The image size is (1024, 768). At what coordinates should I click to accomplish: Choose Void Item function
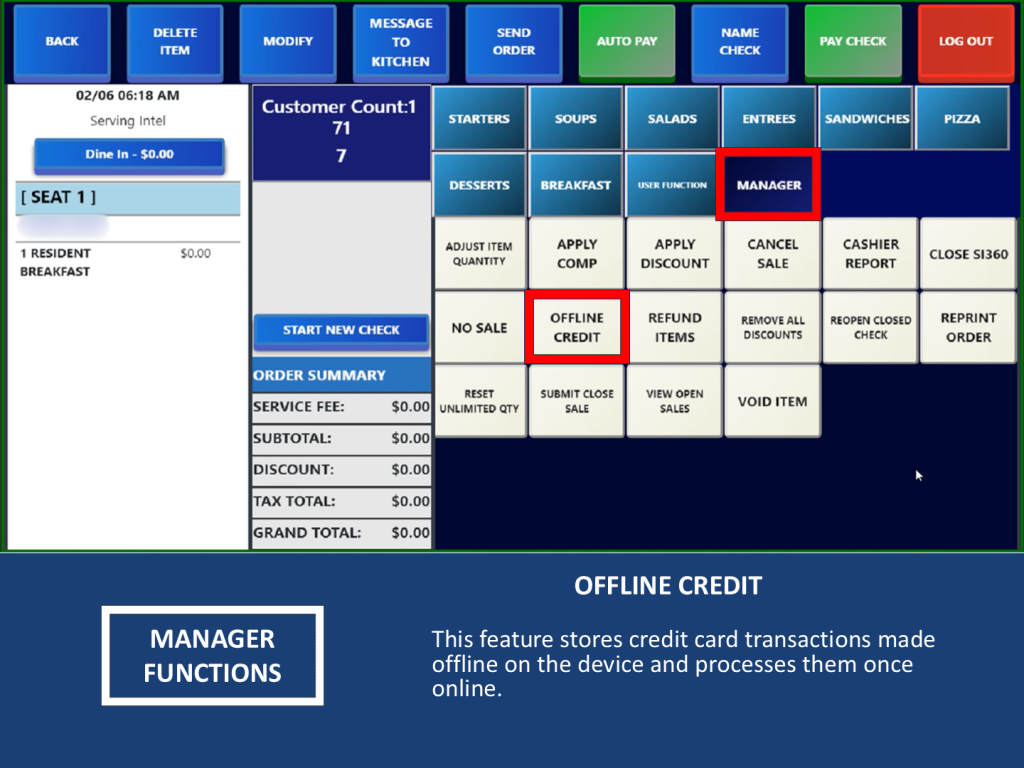click(x=772, y=401)
